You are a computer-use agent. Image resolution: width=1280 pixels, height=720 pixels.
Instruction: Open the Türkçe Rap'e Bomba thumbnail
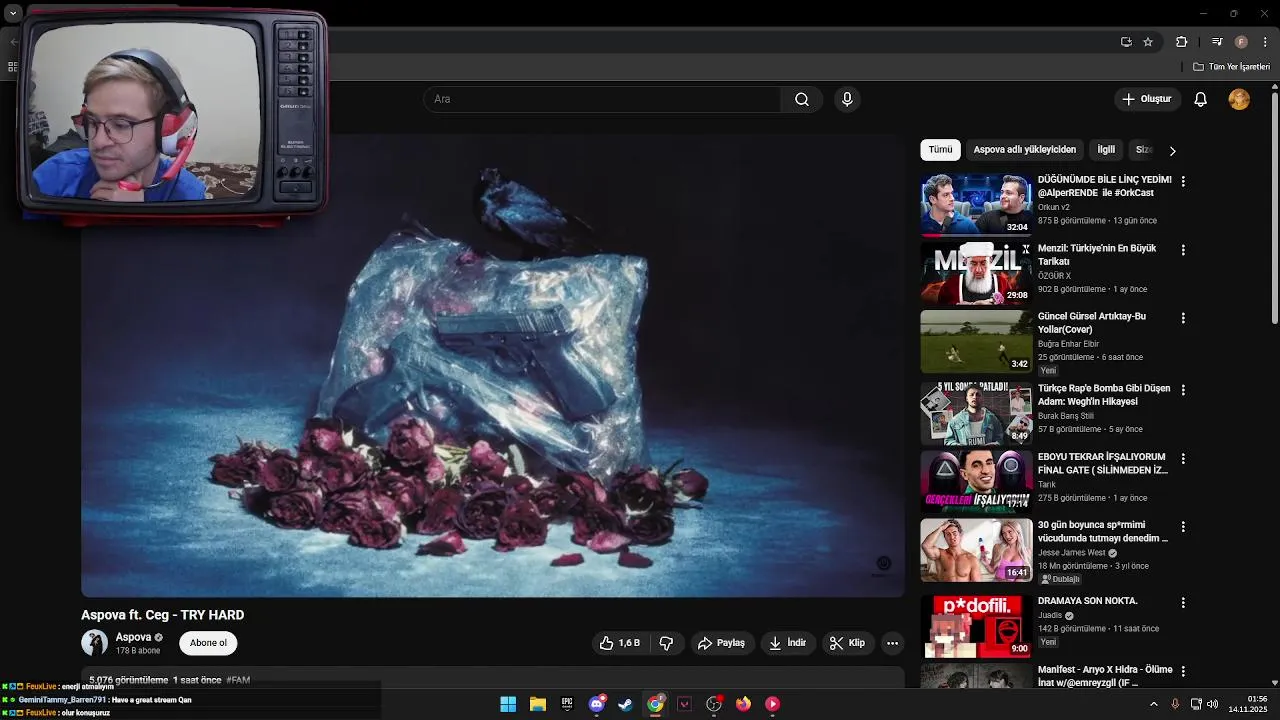coord(976,413)
